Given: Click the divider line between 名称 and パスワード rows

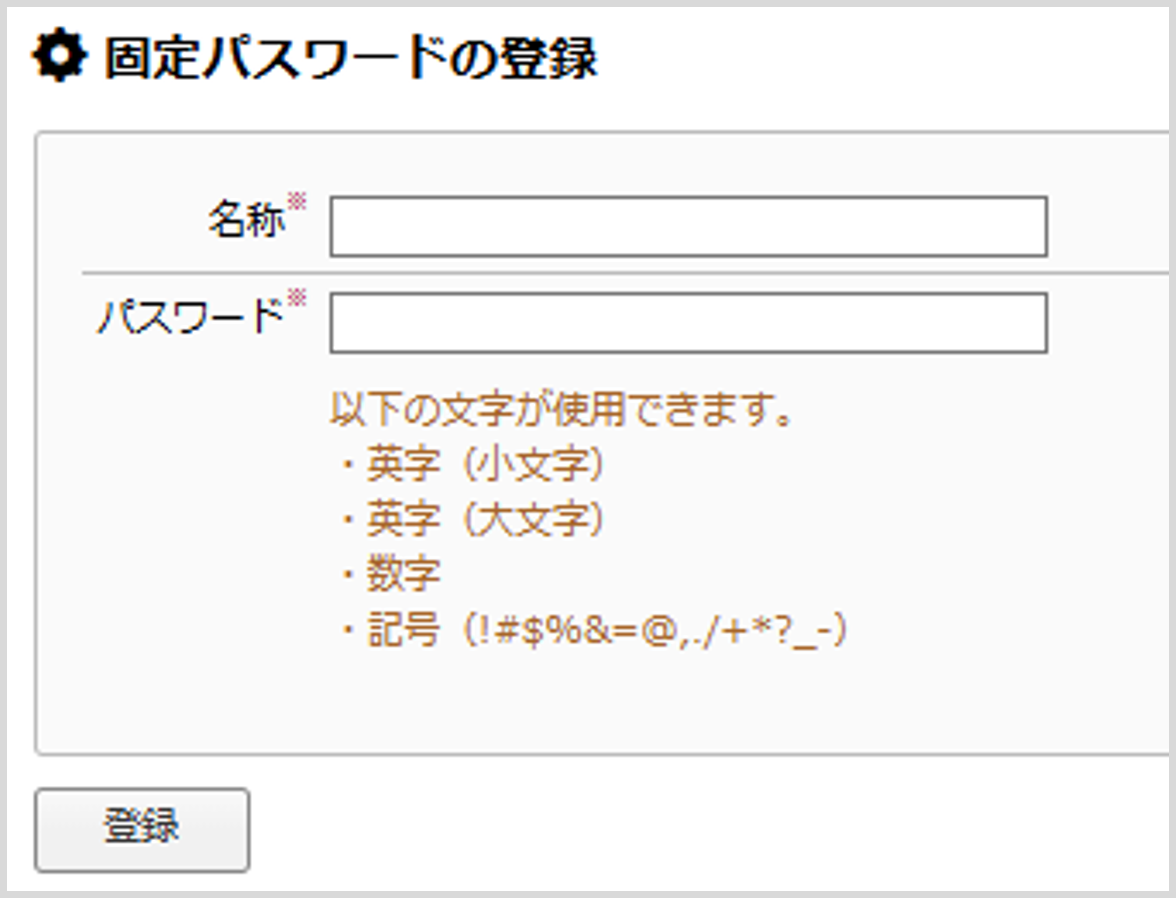Looking at the screenshot, I should (x=620, y=272).
